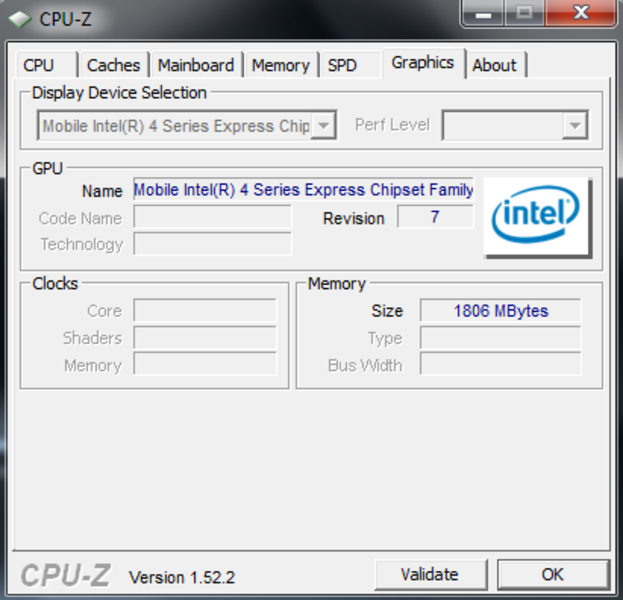
Task: Select the Mainboard tab
Action: point(196,65)
